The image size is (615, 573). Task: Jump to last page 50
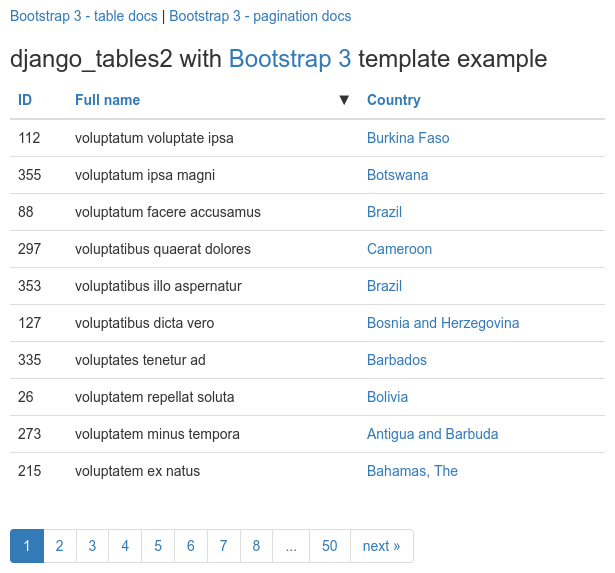click(330, 546)
